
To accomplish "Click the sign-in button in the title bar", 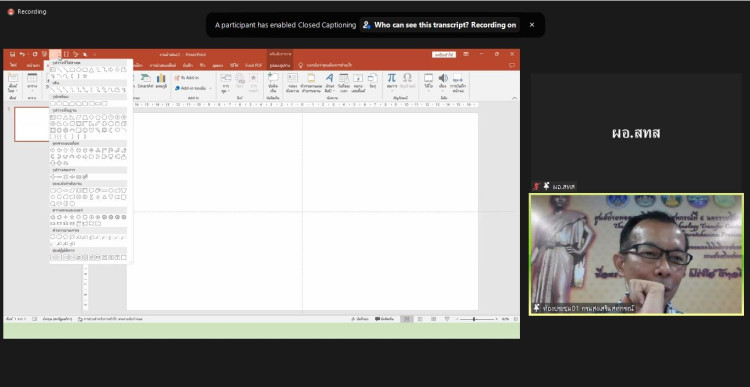I will [443, 55].
